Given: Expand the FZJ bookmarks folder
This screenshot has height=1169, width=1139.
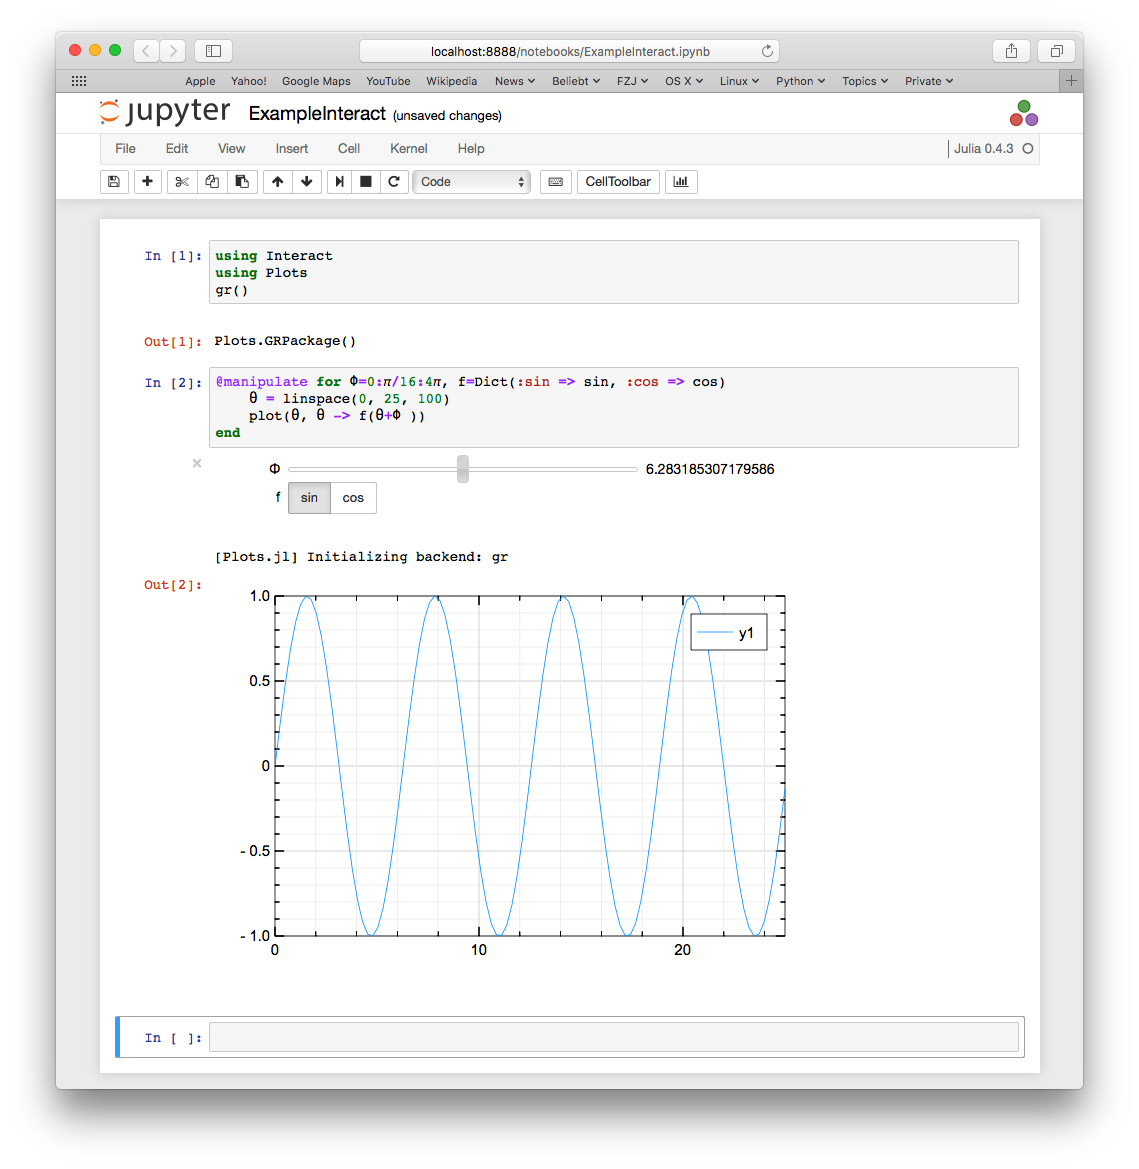Looking at the screenshot, I should click(x=632, y=81).
